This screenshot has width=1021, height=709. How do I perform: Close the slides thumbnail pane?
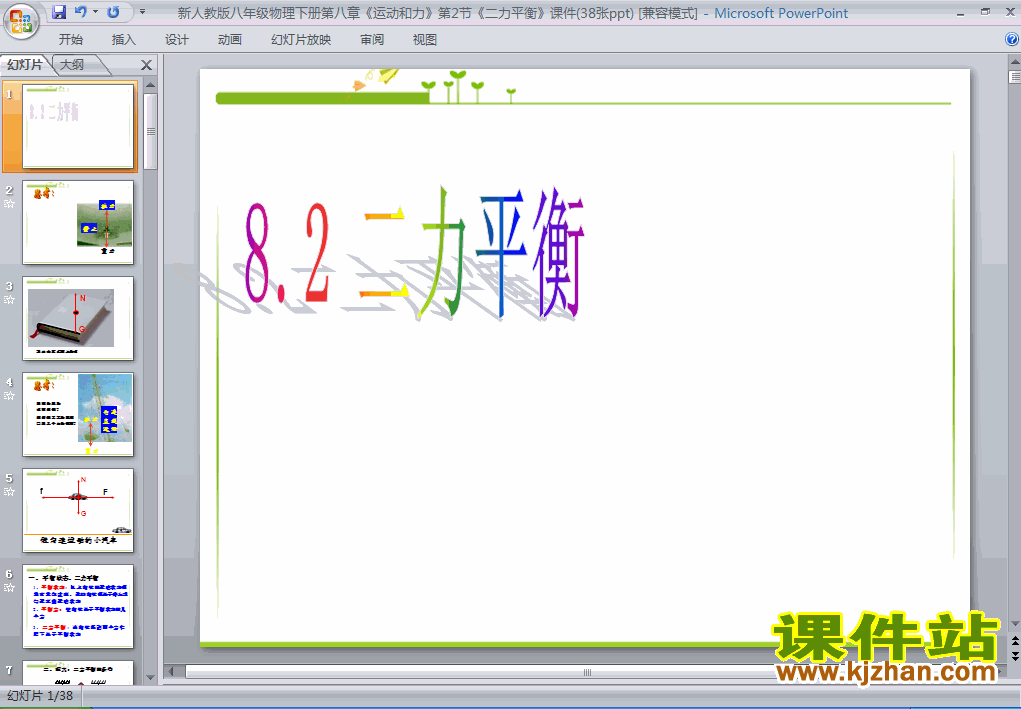click(x=147, y=65)
